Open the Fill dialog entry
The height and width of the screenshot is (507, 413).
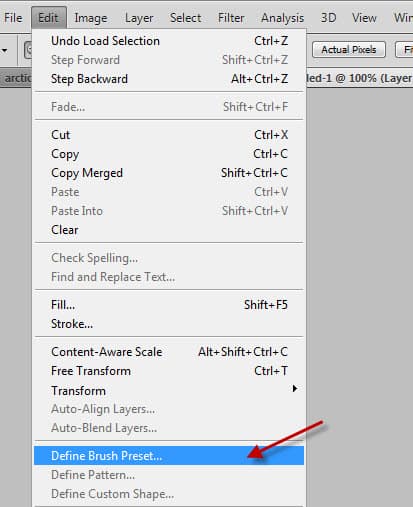coord(169,305)
